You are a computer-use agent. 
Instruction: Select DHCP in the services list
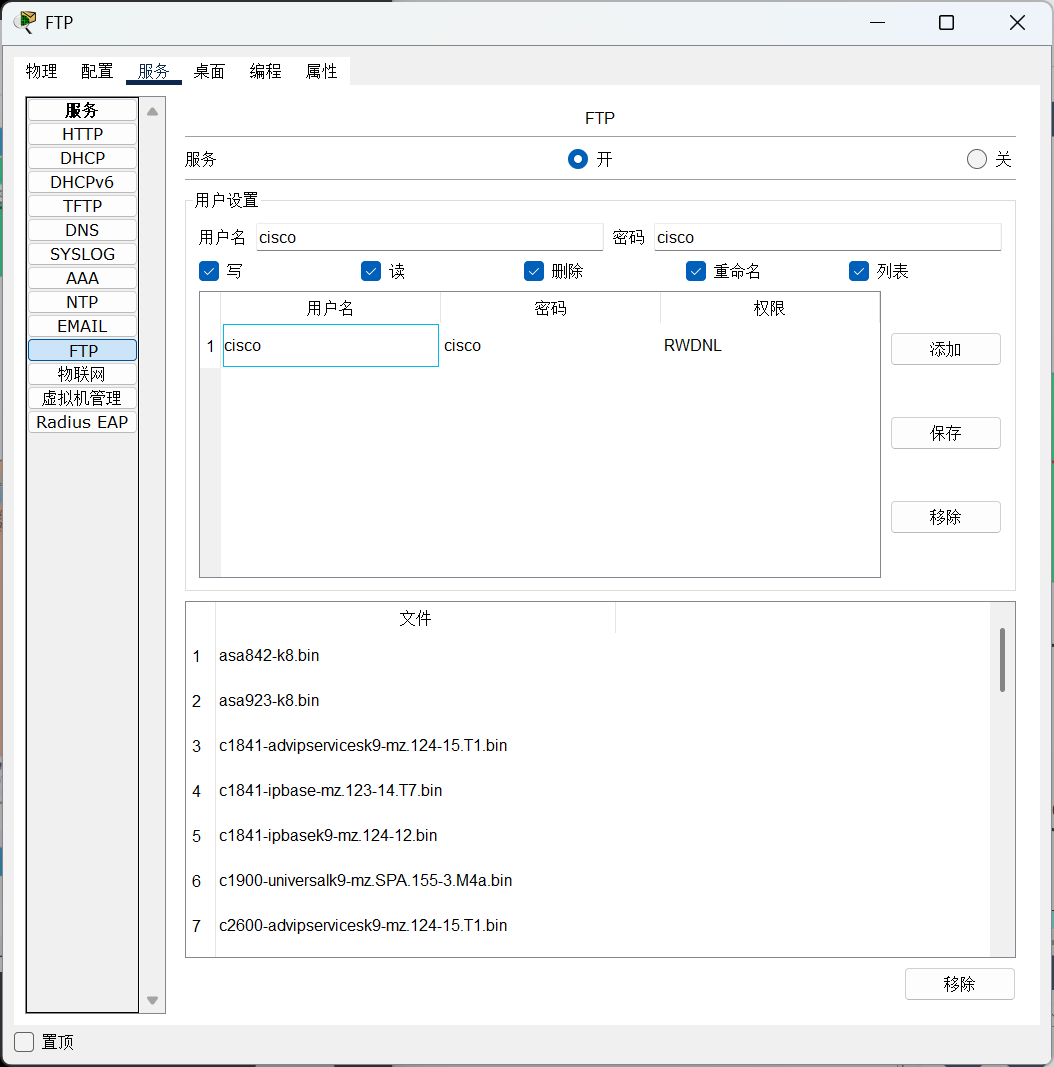tap(82, 158)
